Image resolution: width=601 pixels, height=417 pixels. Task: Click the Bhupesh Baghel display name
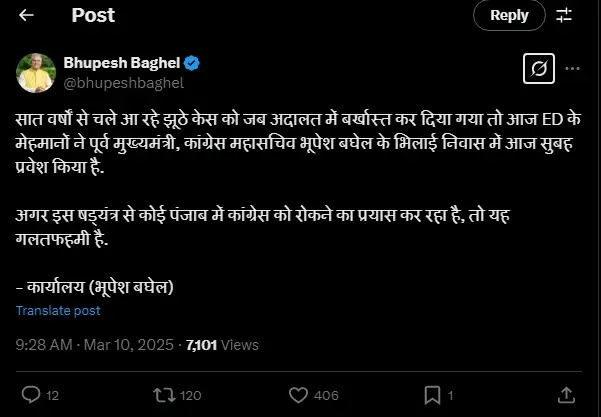(118, 63)
